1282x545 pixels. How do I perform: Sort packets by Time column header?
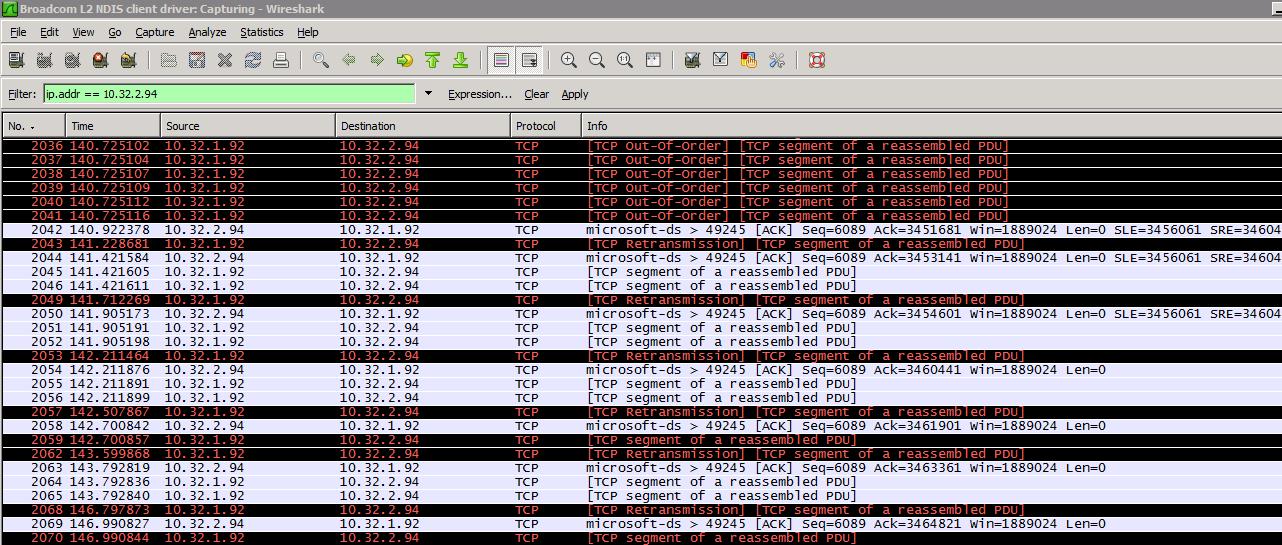coord(113,126)
